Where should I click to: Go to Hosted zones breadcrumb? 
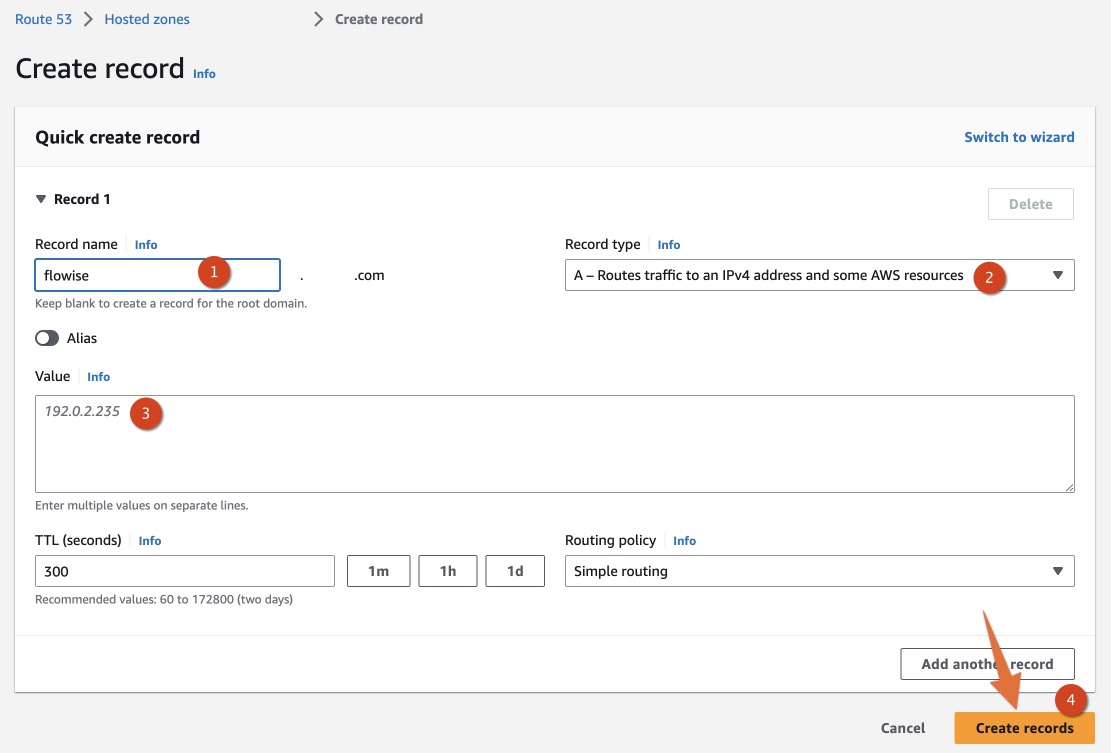(x=147, y=19)
